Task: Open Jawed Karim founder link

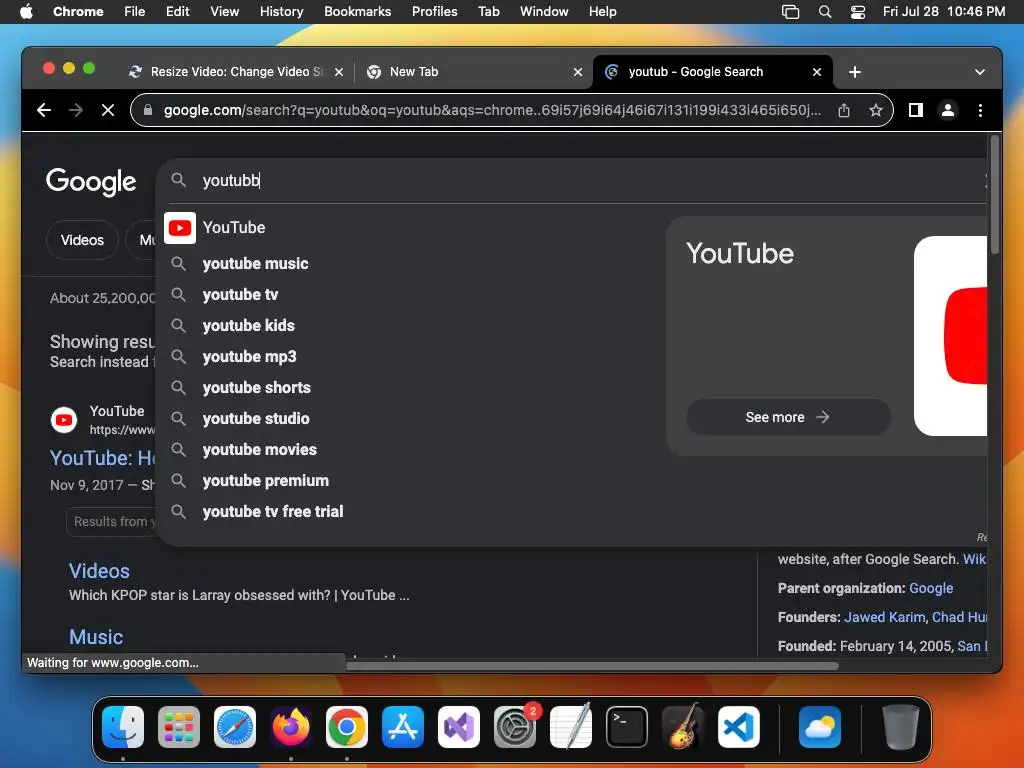Action: click(x=884, y=617)
